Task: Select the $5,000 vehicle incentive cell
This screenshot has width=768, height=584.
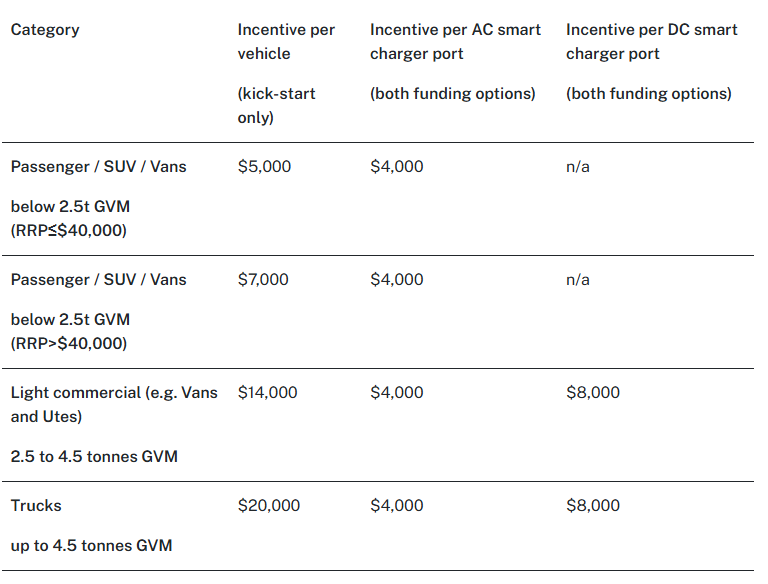Action: click(264, 167)
